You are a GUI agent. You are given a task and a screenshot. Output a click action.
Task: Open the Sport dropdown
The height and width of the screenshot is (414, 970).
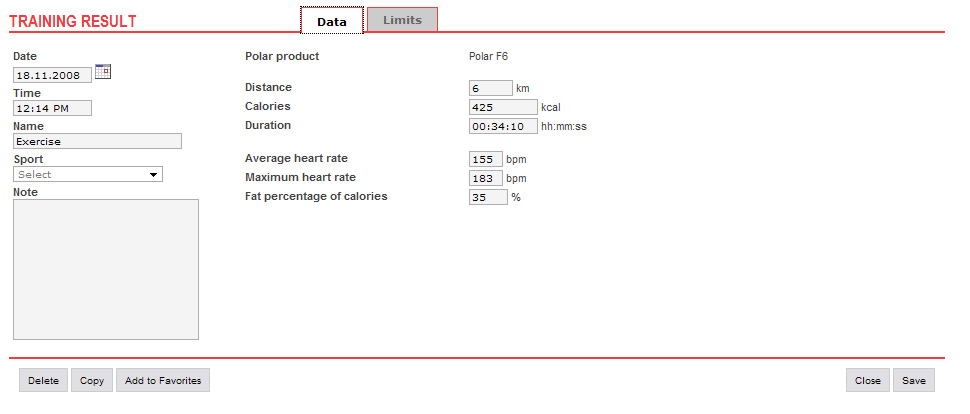point(88,175)
